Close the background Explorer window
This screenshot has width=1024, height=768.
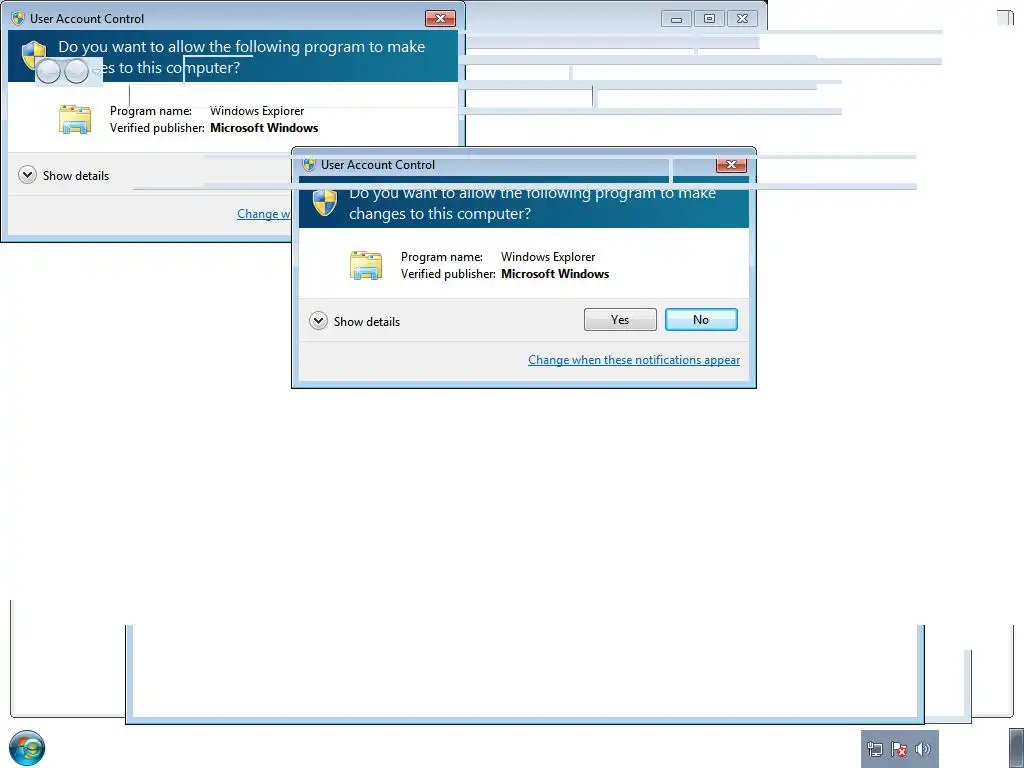click(x=743, y=19)
